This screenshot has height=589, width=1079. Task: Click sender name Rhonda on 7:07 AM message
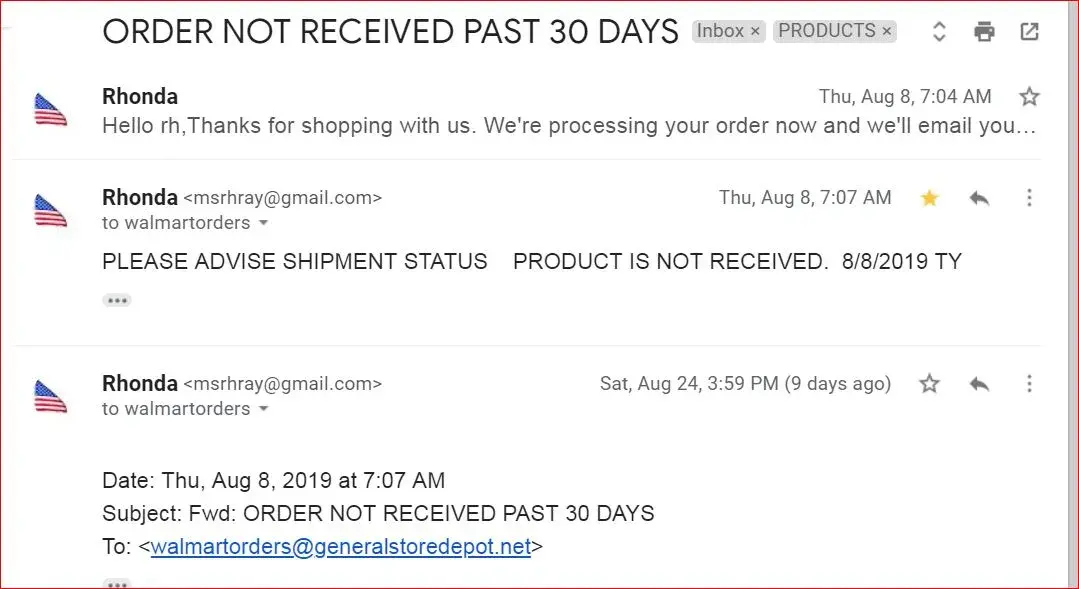point(140,197)
